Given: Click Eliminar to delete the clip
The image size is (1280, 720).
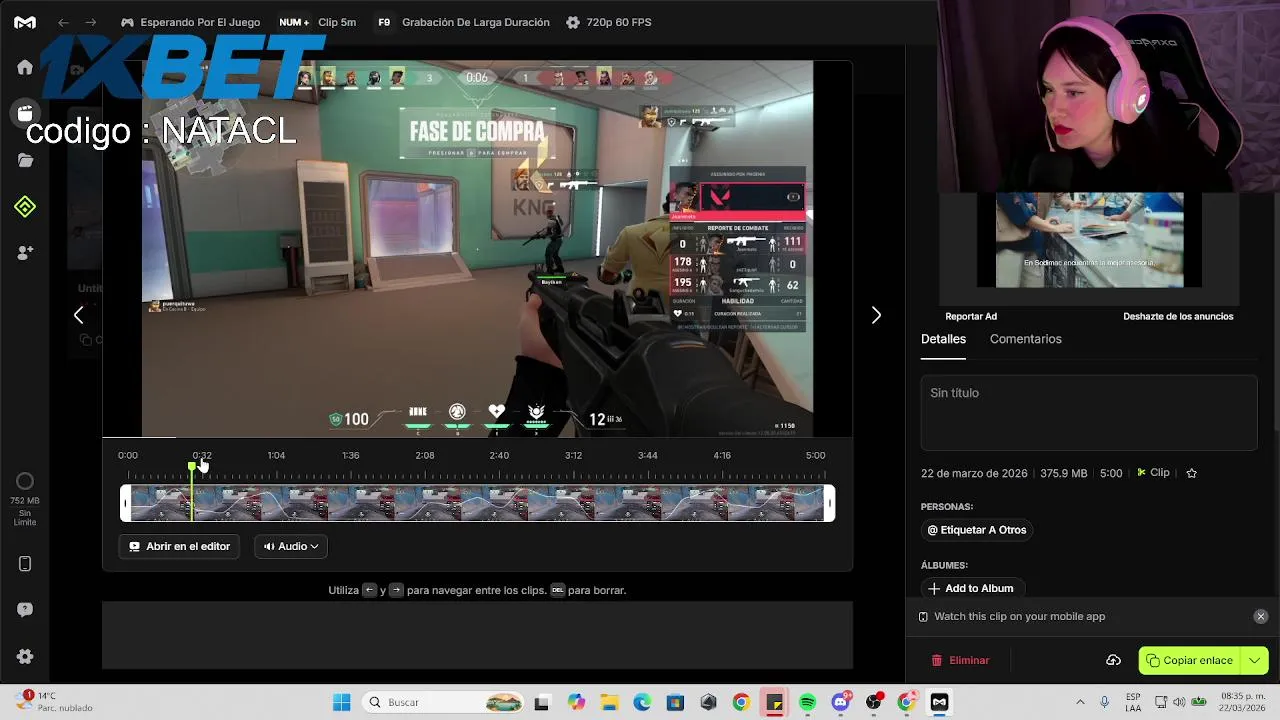Looking at the screenshot, I should click(x=960, y=660).
